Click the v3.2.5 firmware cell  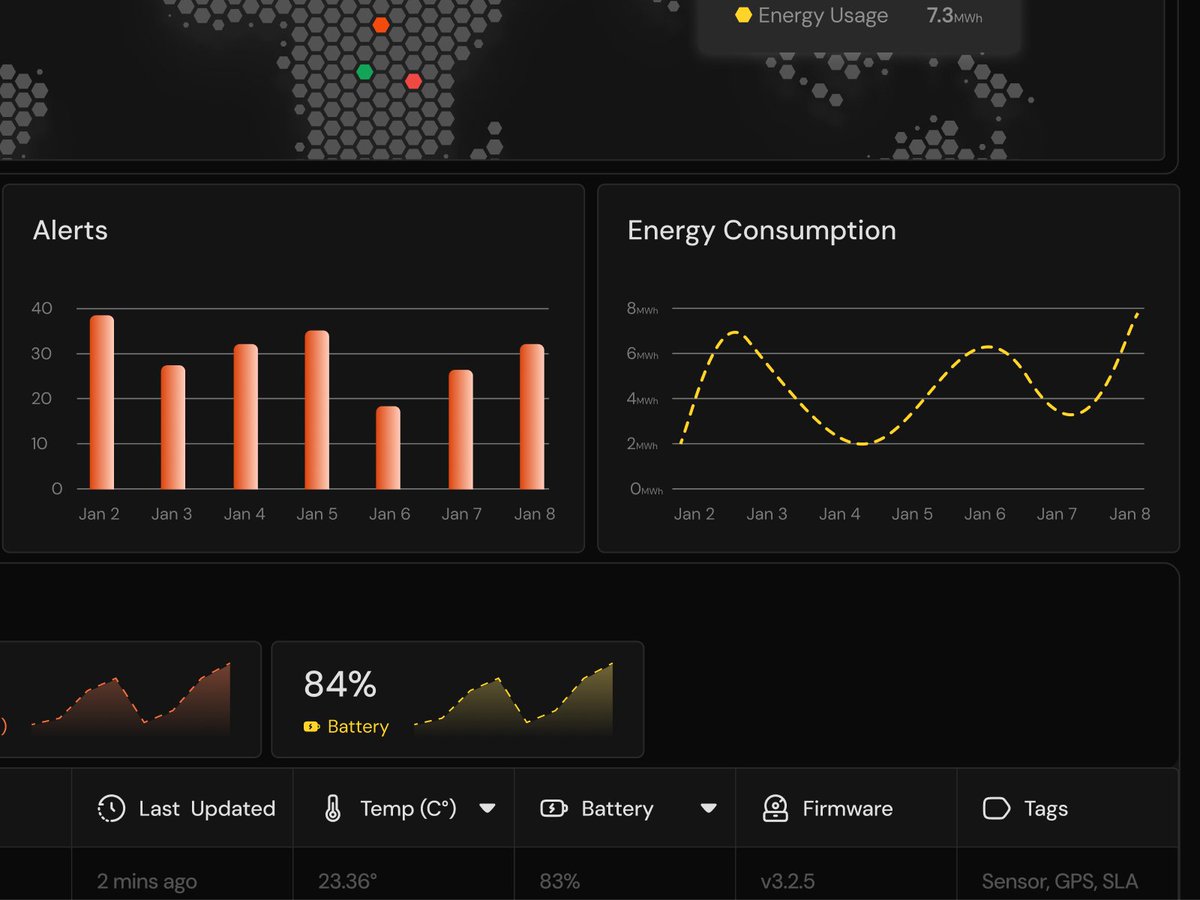point(788,882)
